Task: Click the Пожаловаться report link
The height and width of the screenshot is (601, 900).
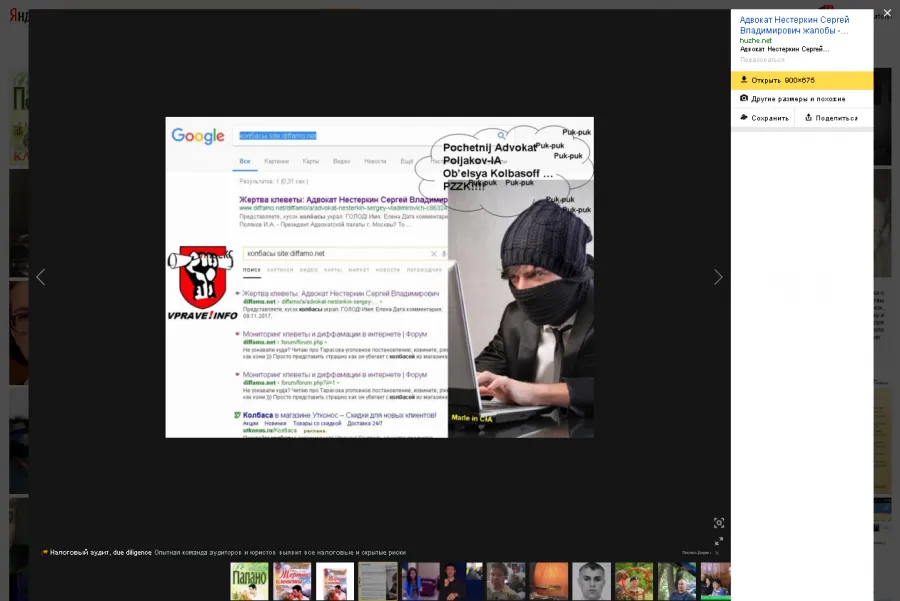Action: point(762,60)
